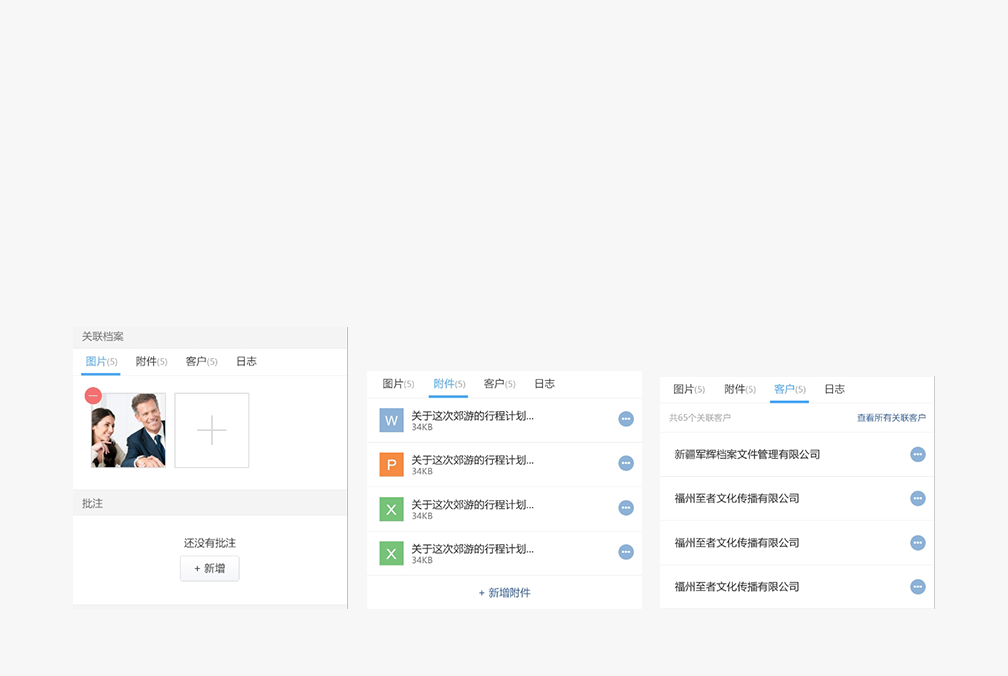Click the + 新增附件 link
The image size is (1008, 676).
point(504,593)
